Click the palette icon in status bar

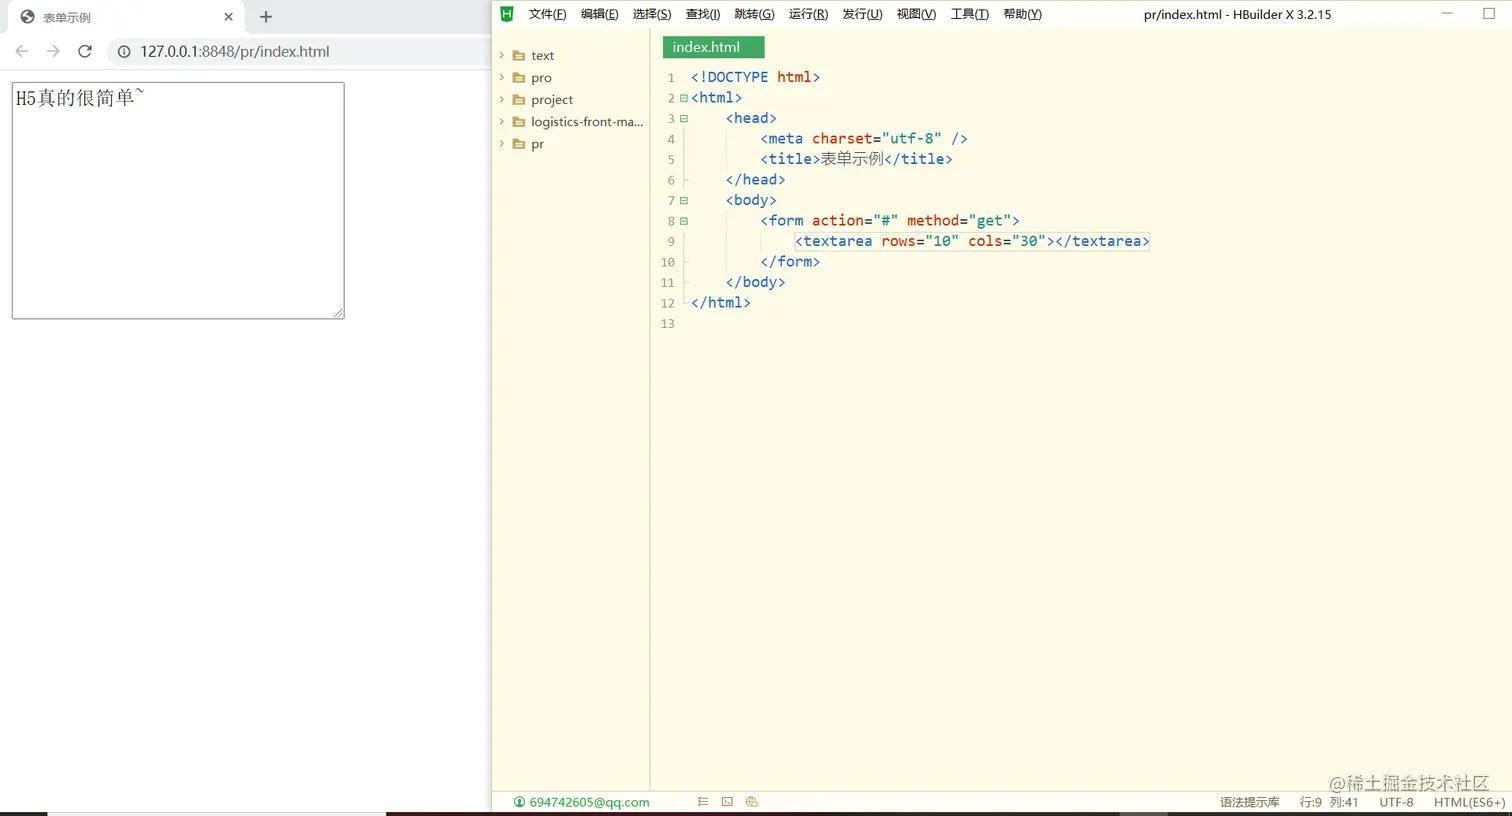(752, 802)
